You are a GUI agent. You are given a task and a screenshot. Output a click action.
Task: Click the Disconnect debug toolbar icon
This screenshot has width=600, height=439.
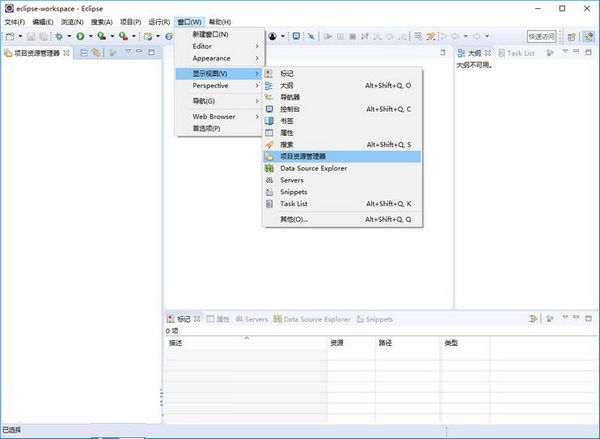(x=365, y=36)
